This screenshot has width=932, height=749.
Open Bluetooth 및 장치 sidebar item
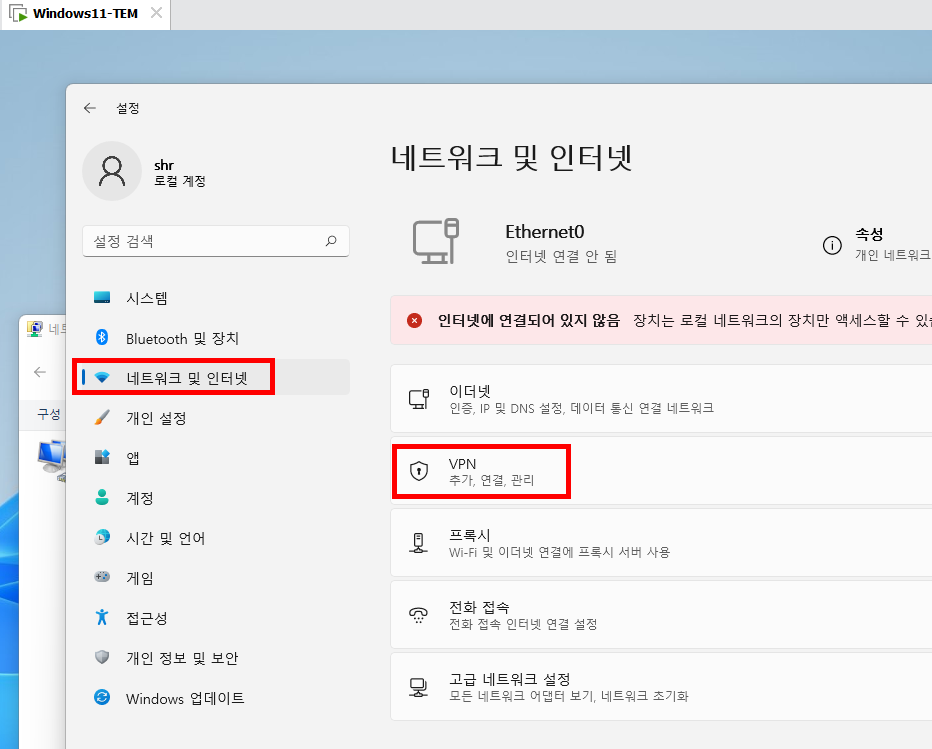[x=216, y=338]
